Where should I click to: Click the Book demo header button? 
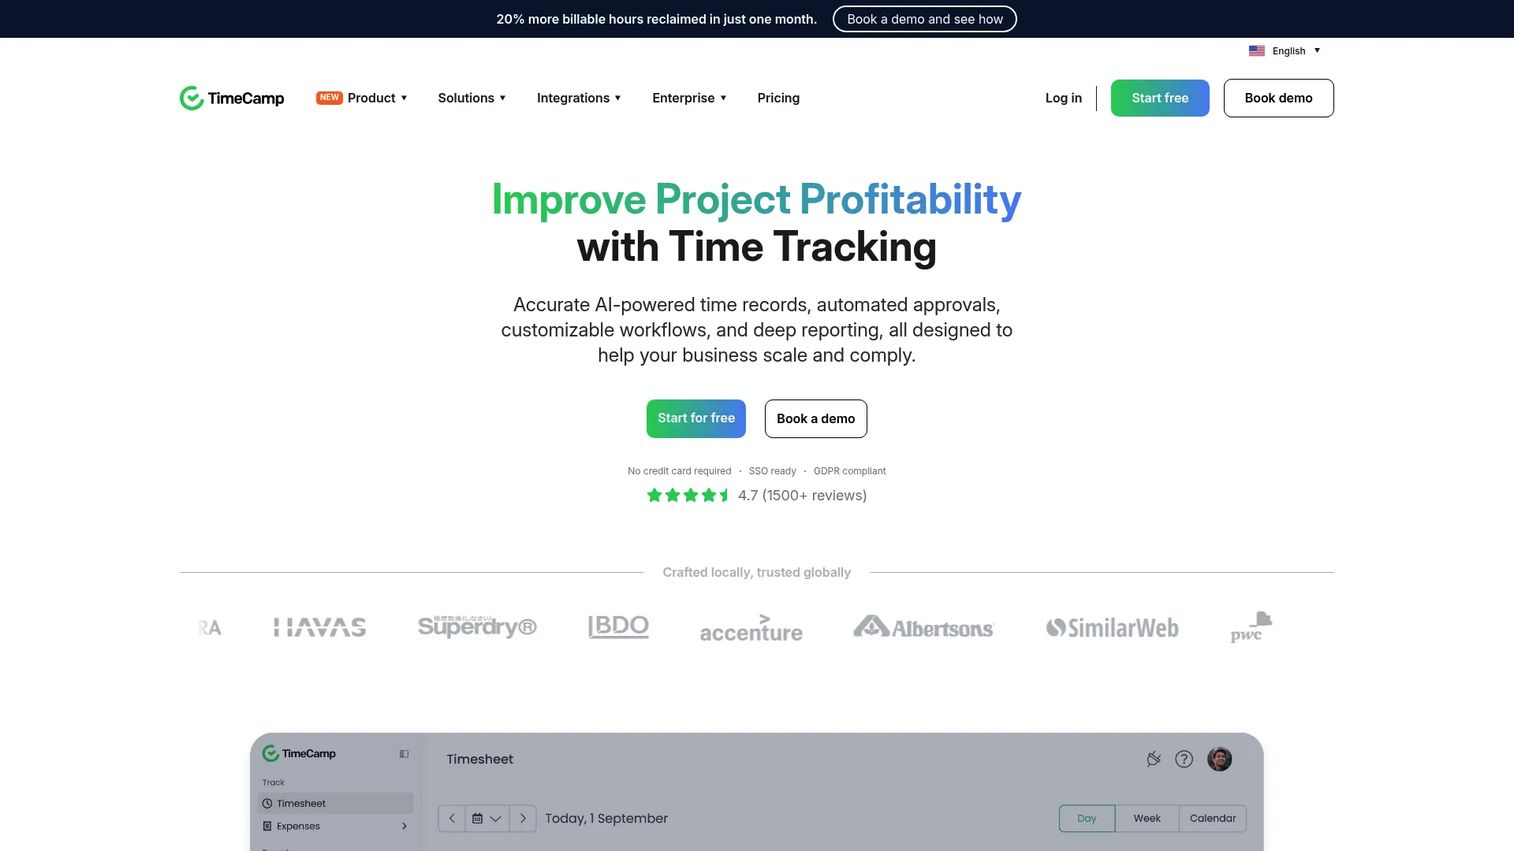point(1278,98)
